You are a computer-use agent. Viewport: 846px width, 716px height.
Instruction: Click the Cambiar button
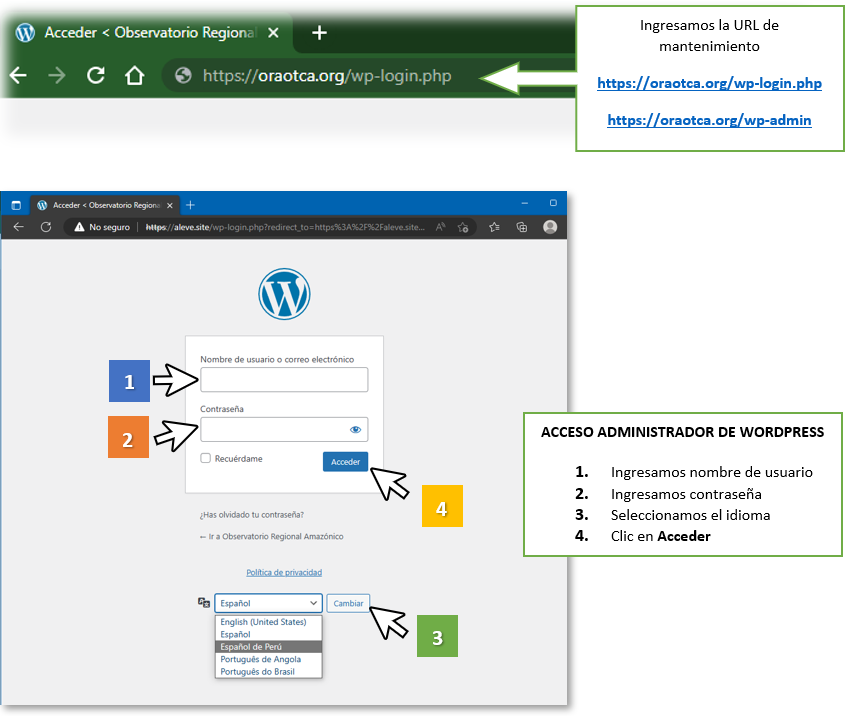pos(348,603)
